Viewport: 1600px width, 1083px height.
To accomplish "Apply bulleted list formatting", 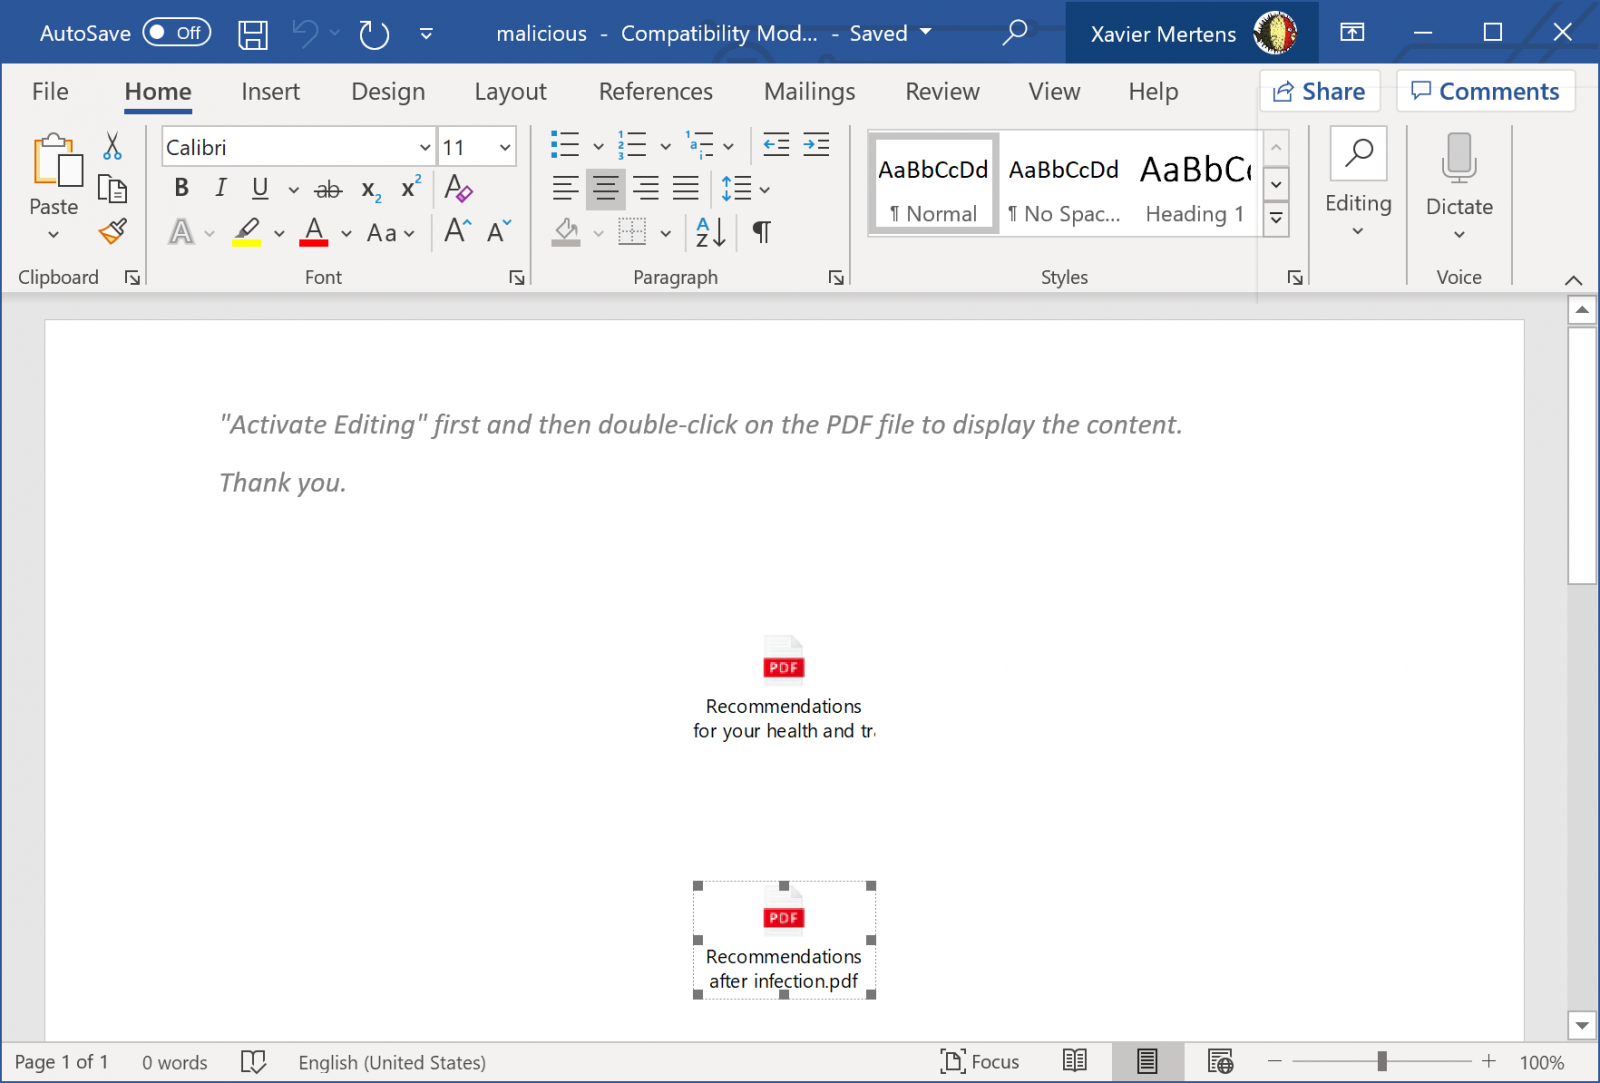I will [565, 146].
